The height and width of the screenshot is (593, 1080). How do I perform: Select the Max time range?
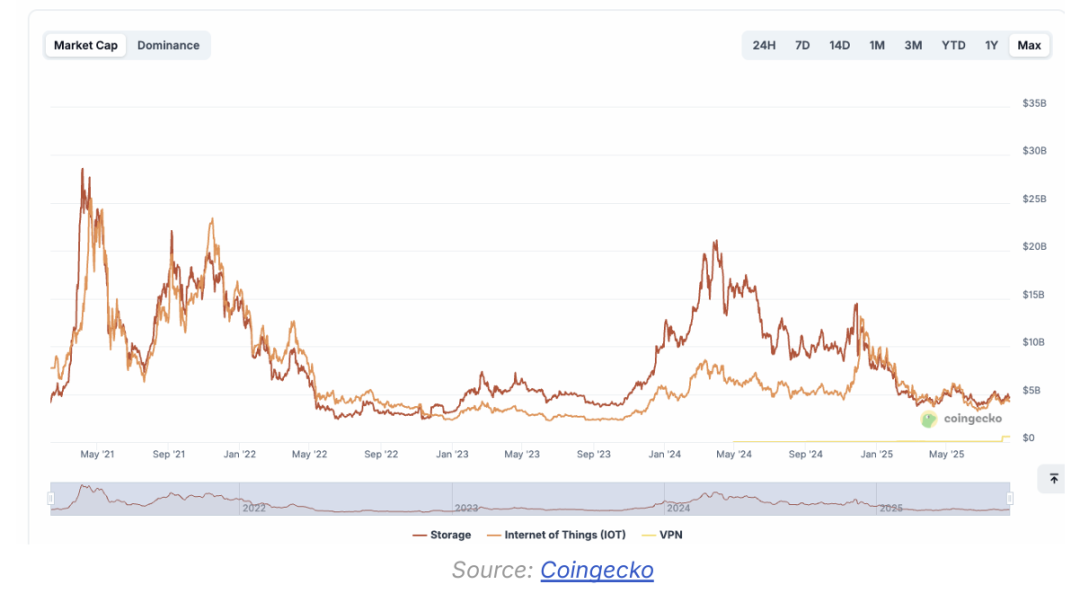click(1029, 45)
